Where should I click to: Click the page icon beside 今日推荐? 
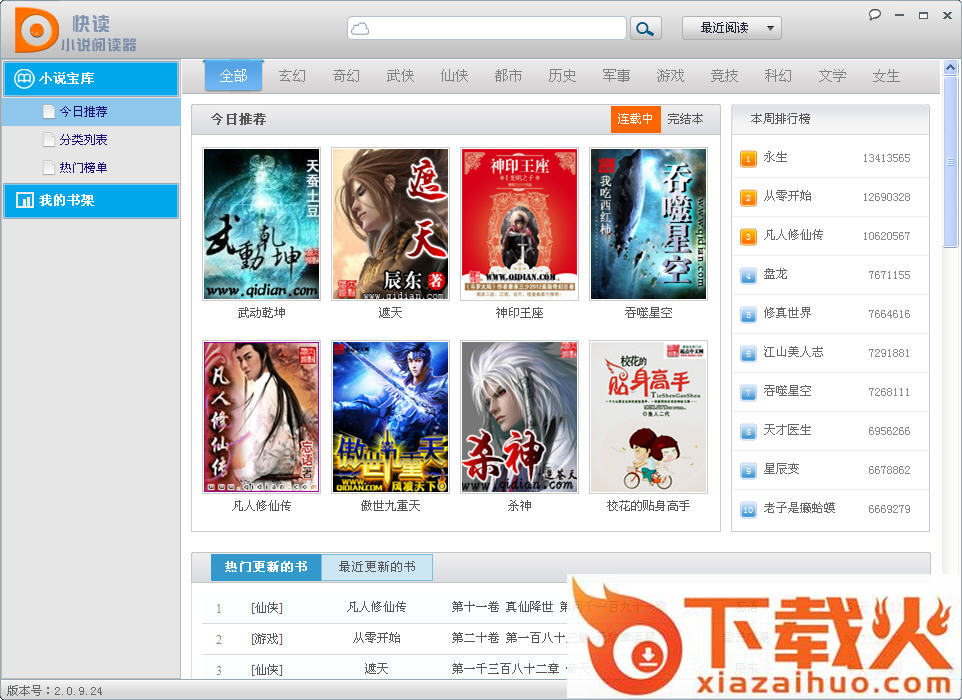[49, 112]
